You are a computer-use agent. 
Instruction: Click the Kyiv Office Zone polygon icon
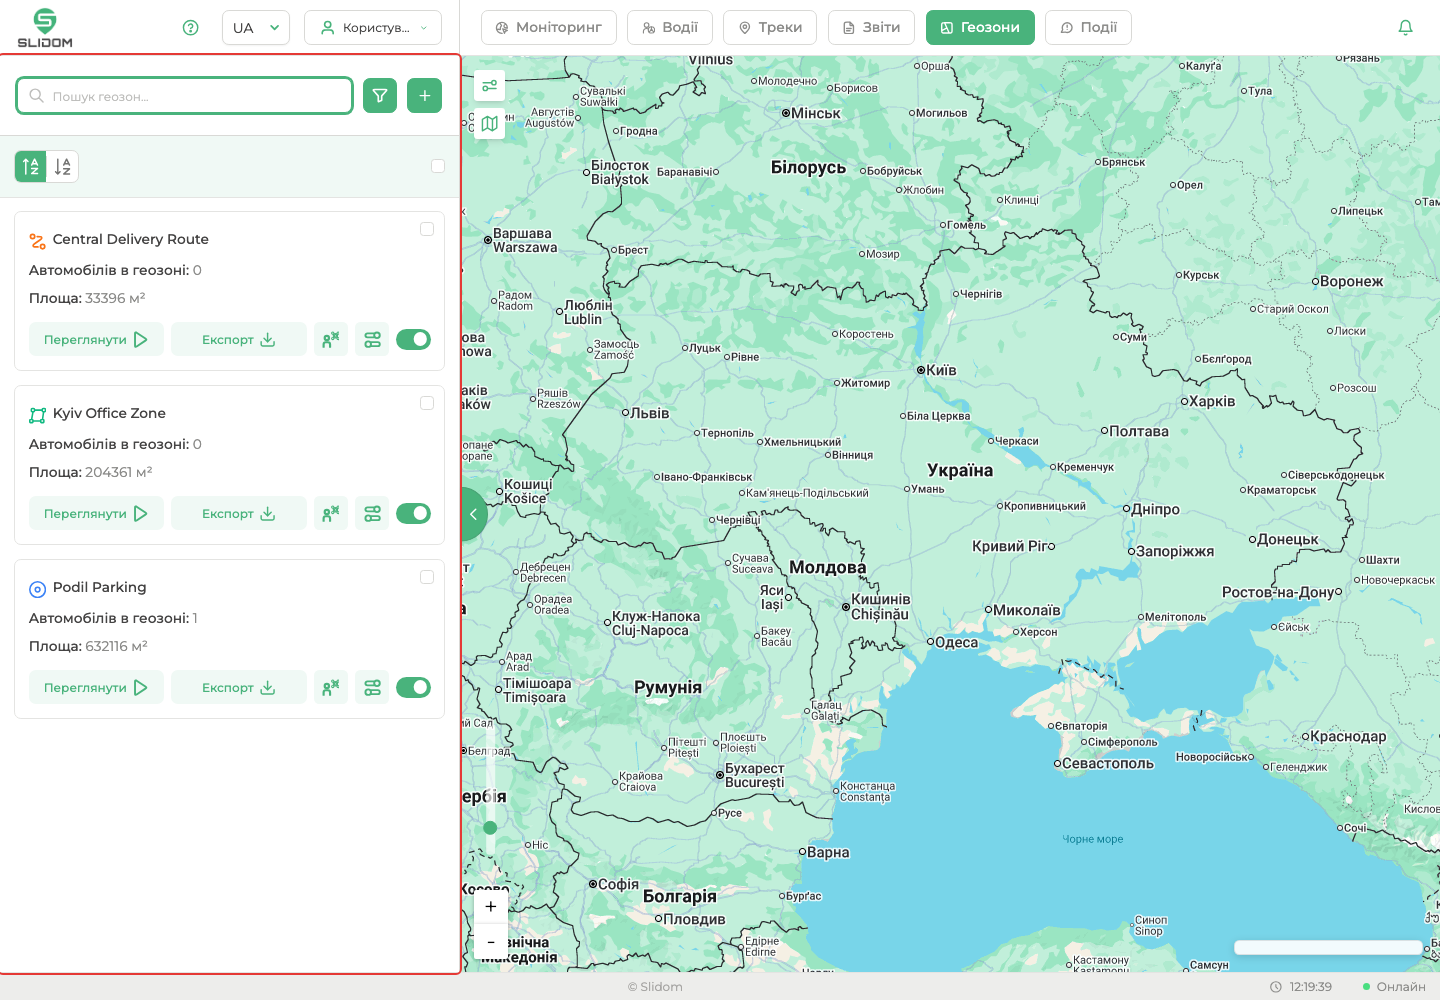point(38,415)
